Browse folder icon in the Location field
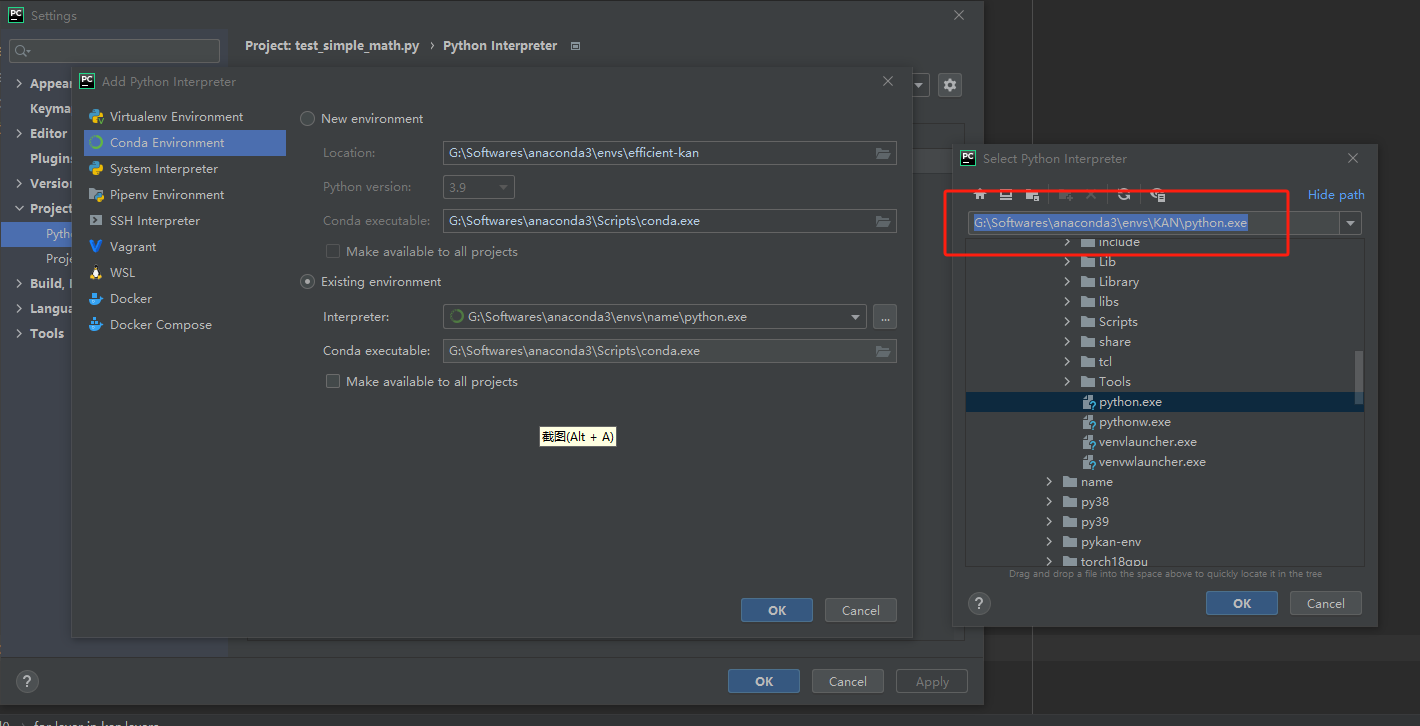Image resolution: width=1420 pixels, height=726 pixels. click(x=883, y=153)
